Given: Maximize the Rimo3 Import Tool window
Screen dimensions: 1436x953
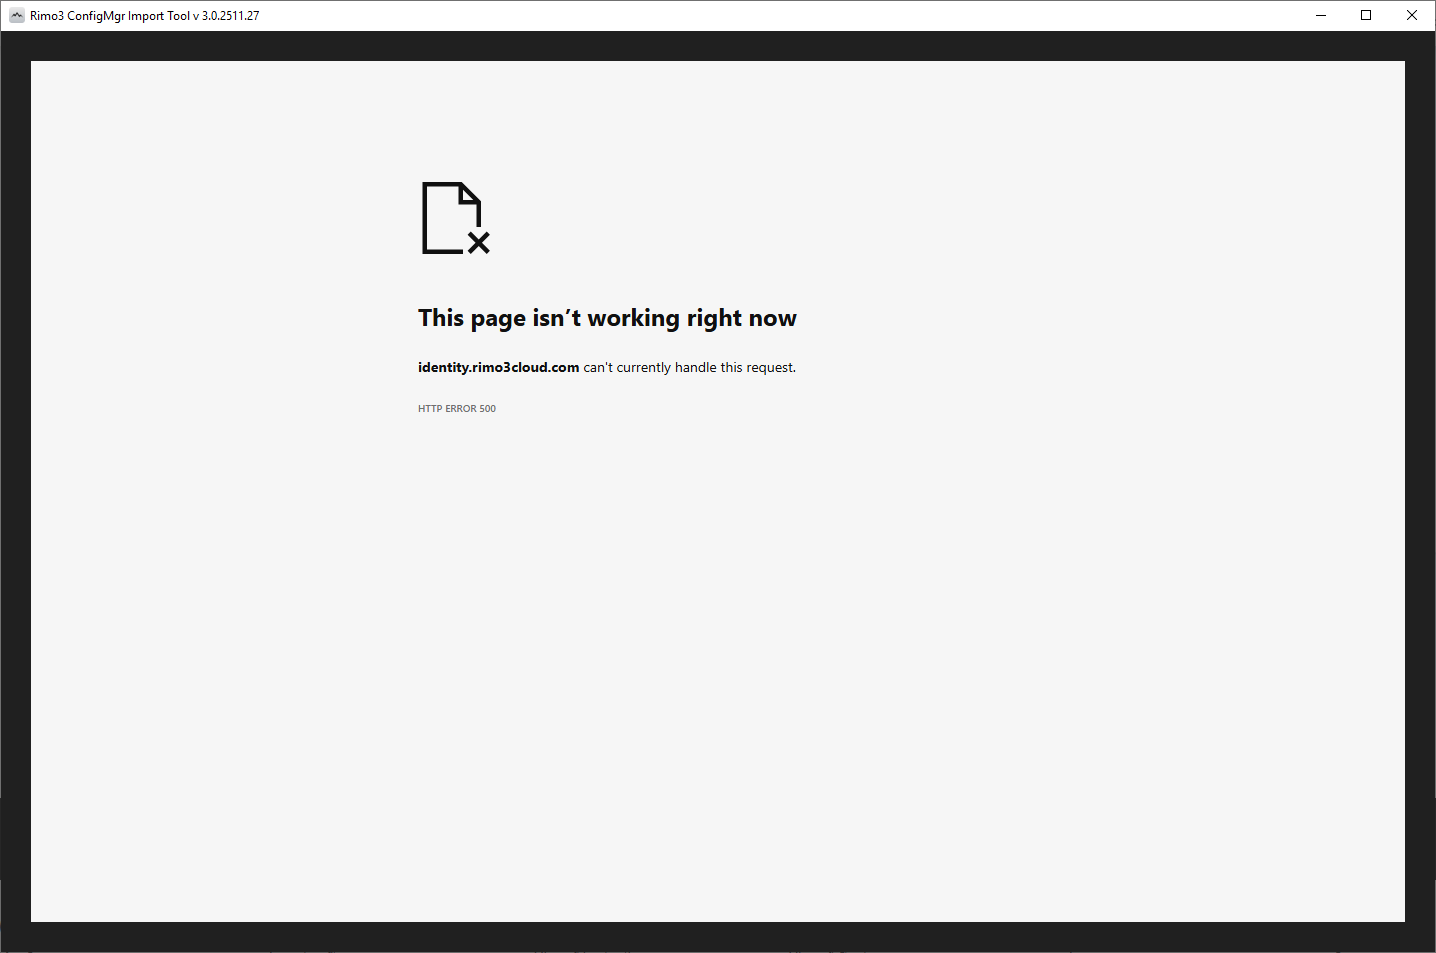Looking at the screenshot, I should tap(1366, 15).
